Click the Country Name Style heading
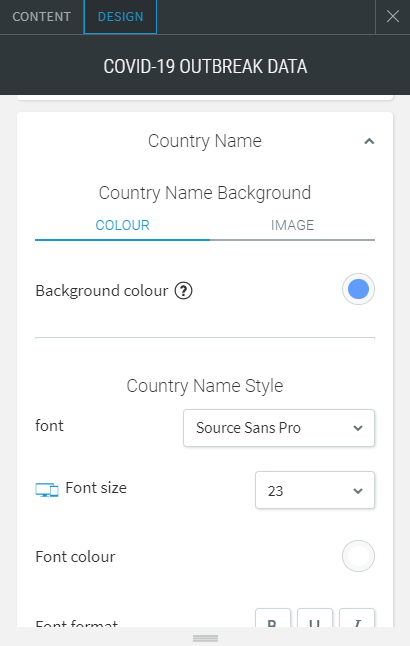The image size is (410, 646). (x=205, y=386)
